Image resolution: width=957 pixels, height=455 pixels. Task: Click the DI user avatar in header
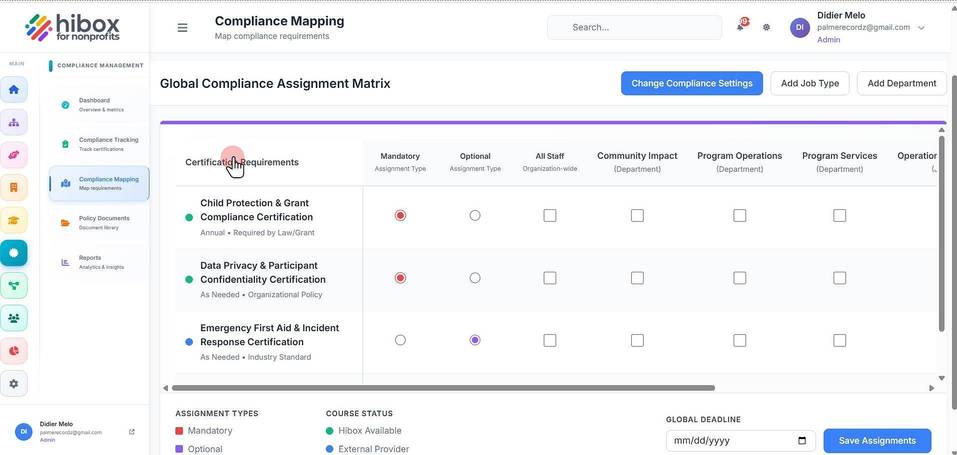(x=800, y=27)
